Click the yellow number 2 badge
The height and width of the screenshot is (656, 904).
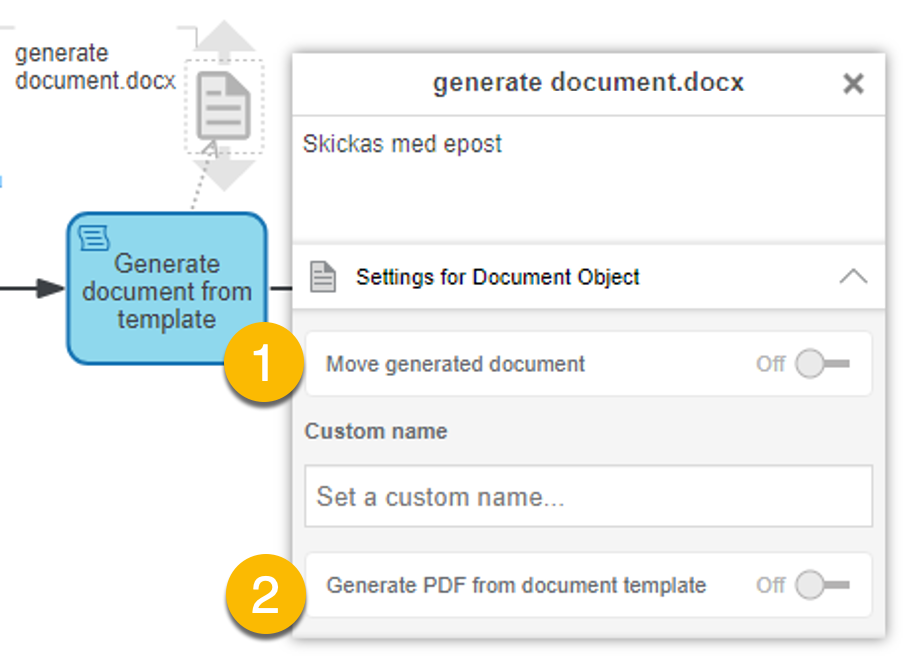pos(264,594)
